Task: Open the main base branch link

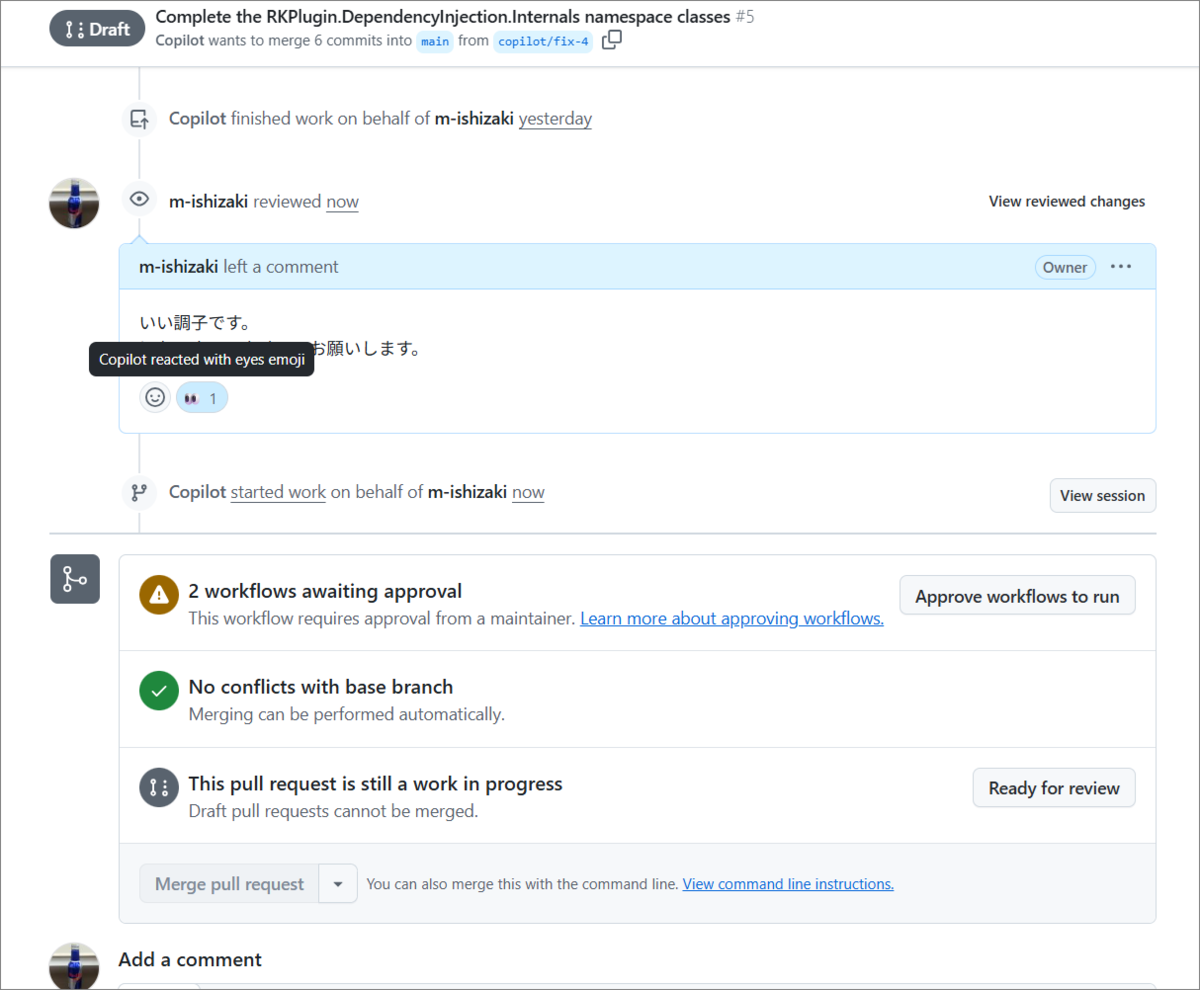Action: 435,42
